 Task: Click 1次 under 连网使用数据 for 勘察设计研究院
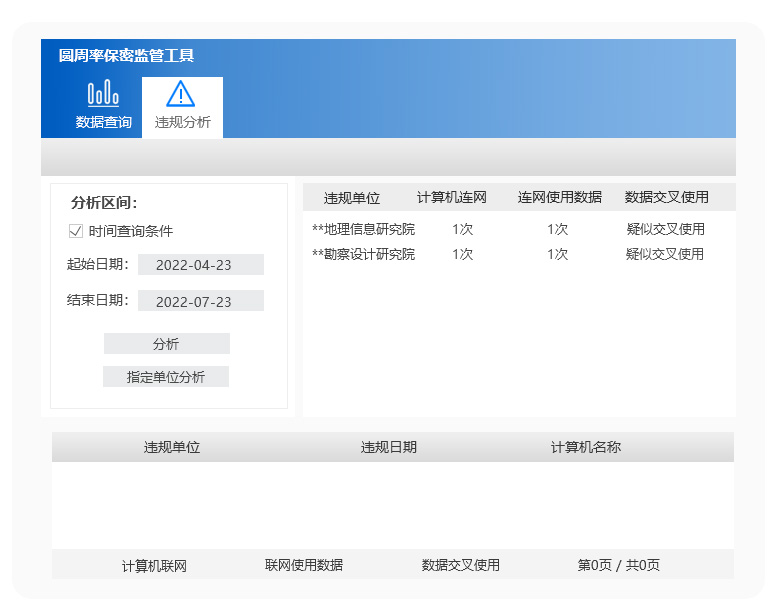[558, 254]
